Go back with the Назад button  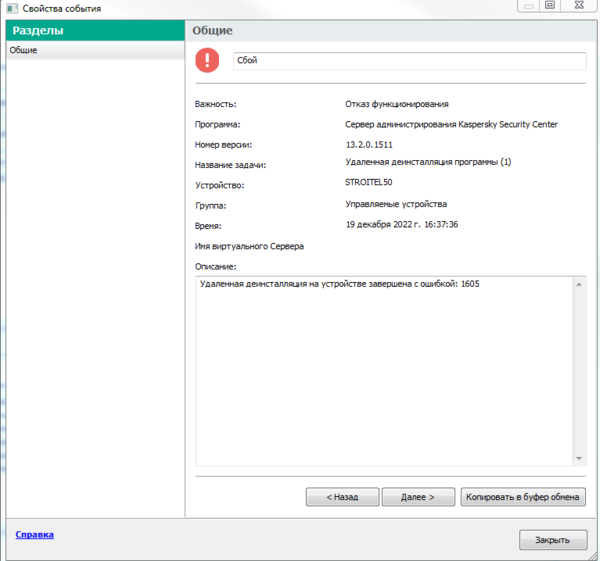tap(342, 497)
